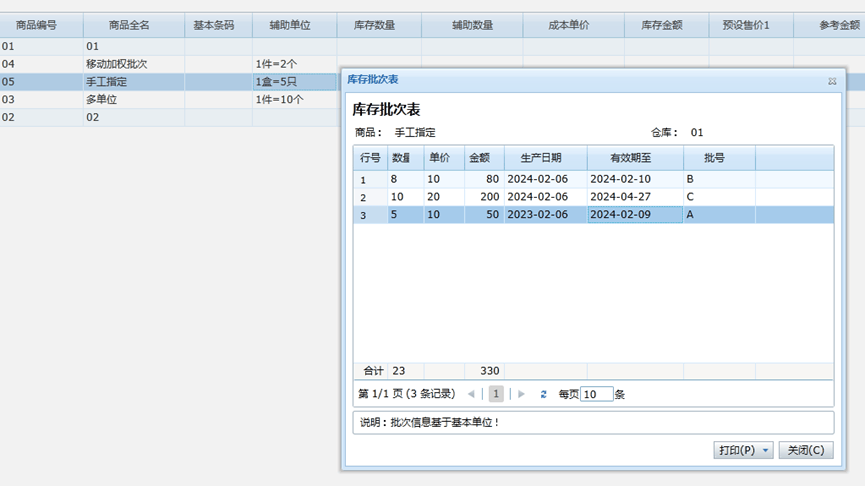Image resolution: width=865 pixels, height=486 pixels.
Task: Select the 多单位 product row
Action: (x=134, y=99)
